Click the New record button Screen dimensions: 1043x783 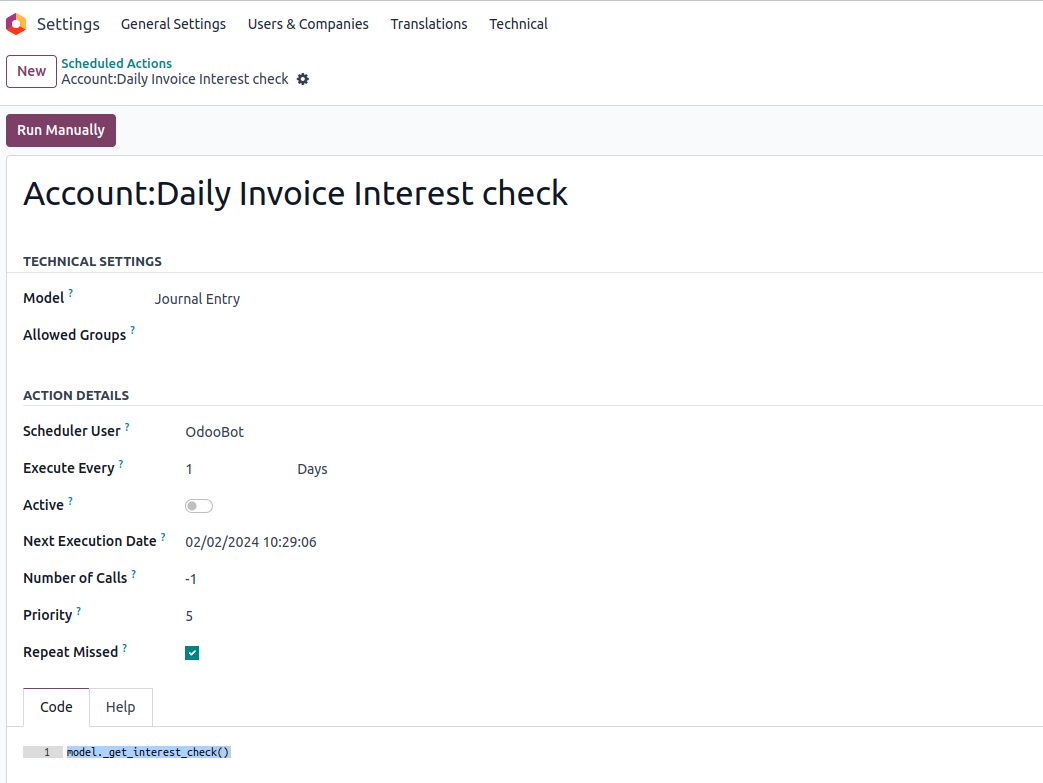pos(31,71)
